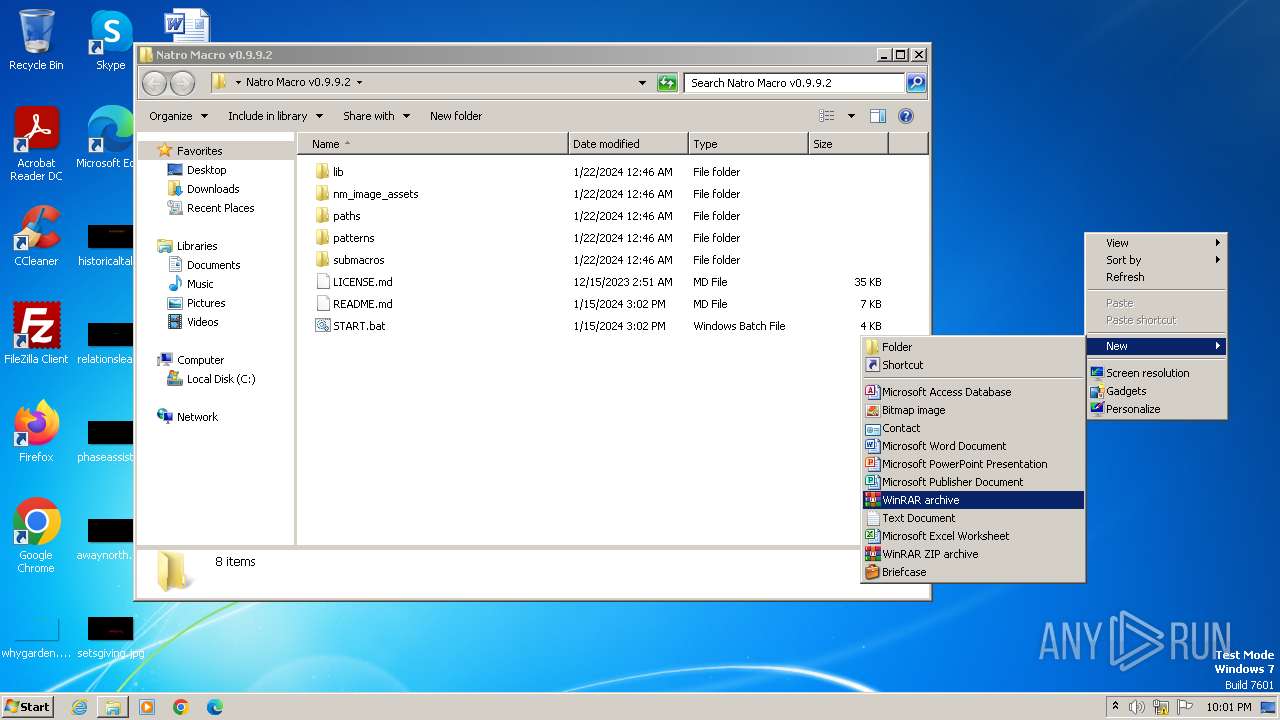Open Firefox desktop icon
The height and width of the screenshot is (720, 1280).
pyautogui.click(x=36, y=431)
